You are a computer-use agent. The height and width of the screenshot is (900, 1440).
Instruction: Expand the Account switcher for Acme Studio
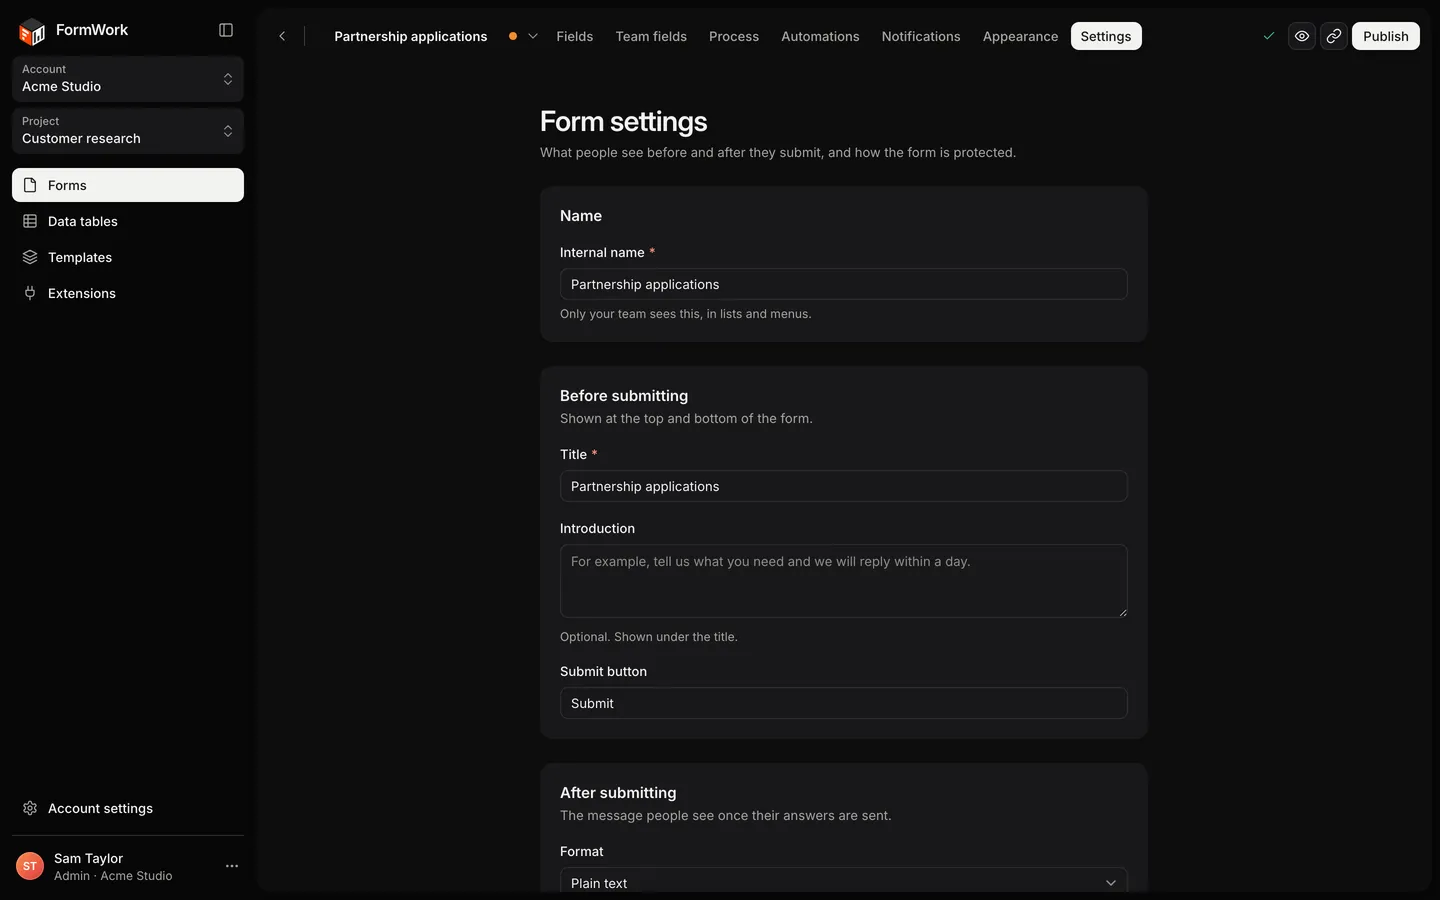tap(128, 78)
